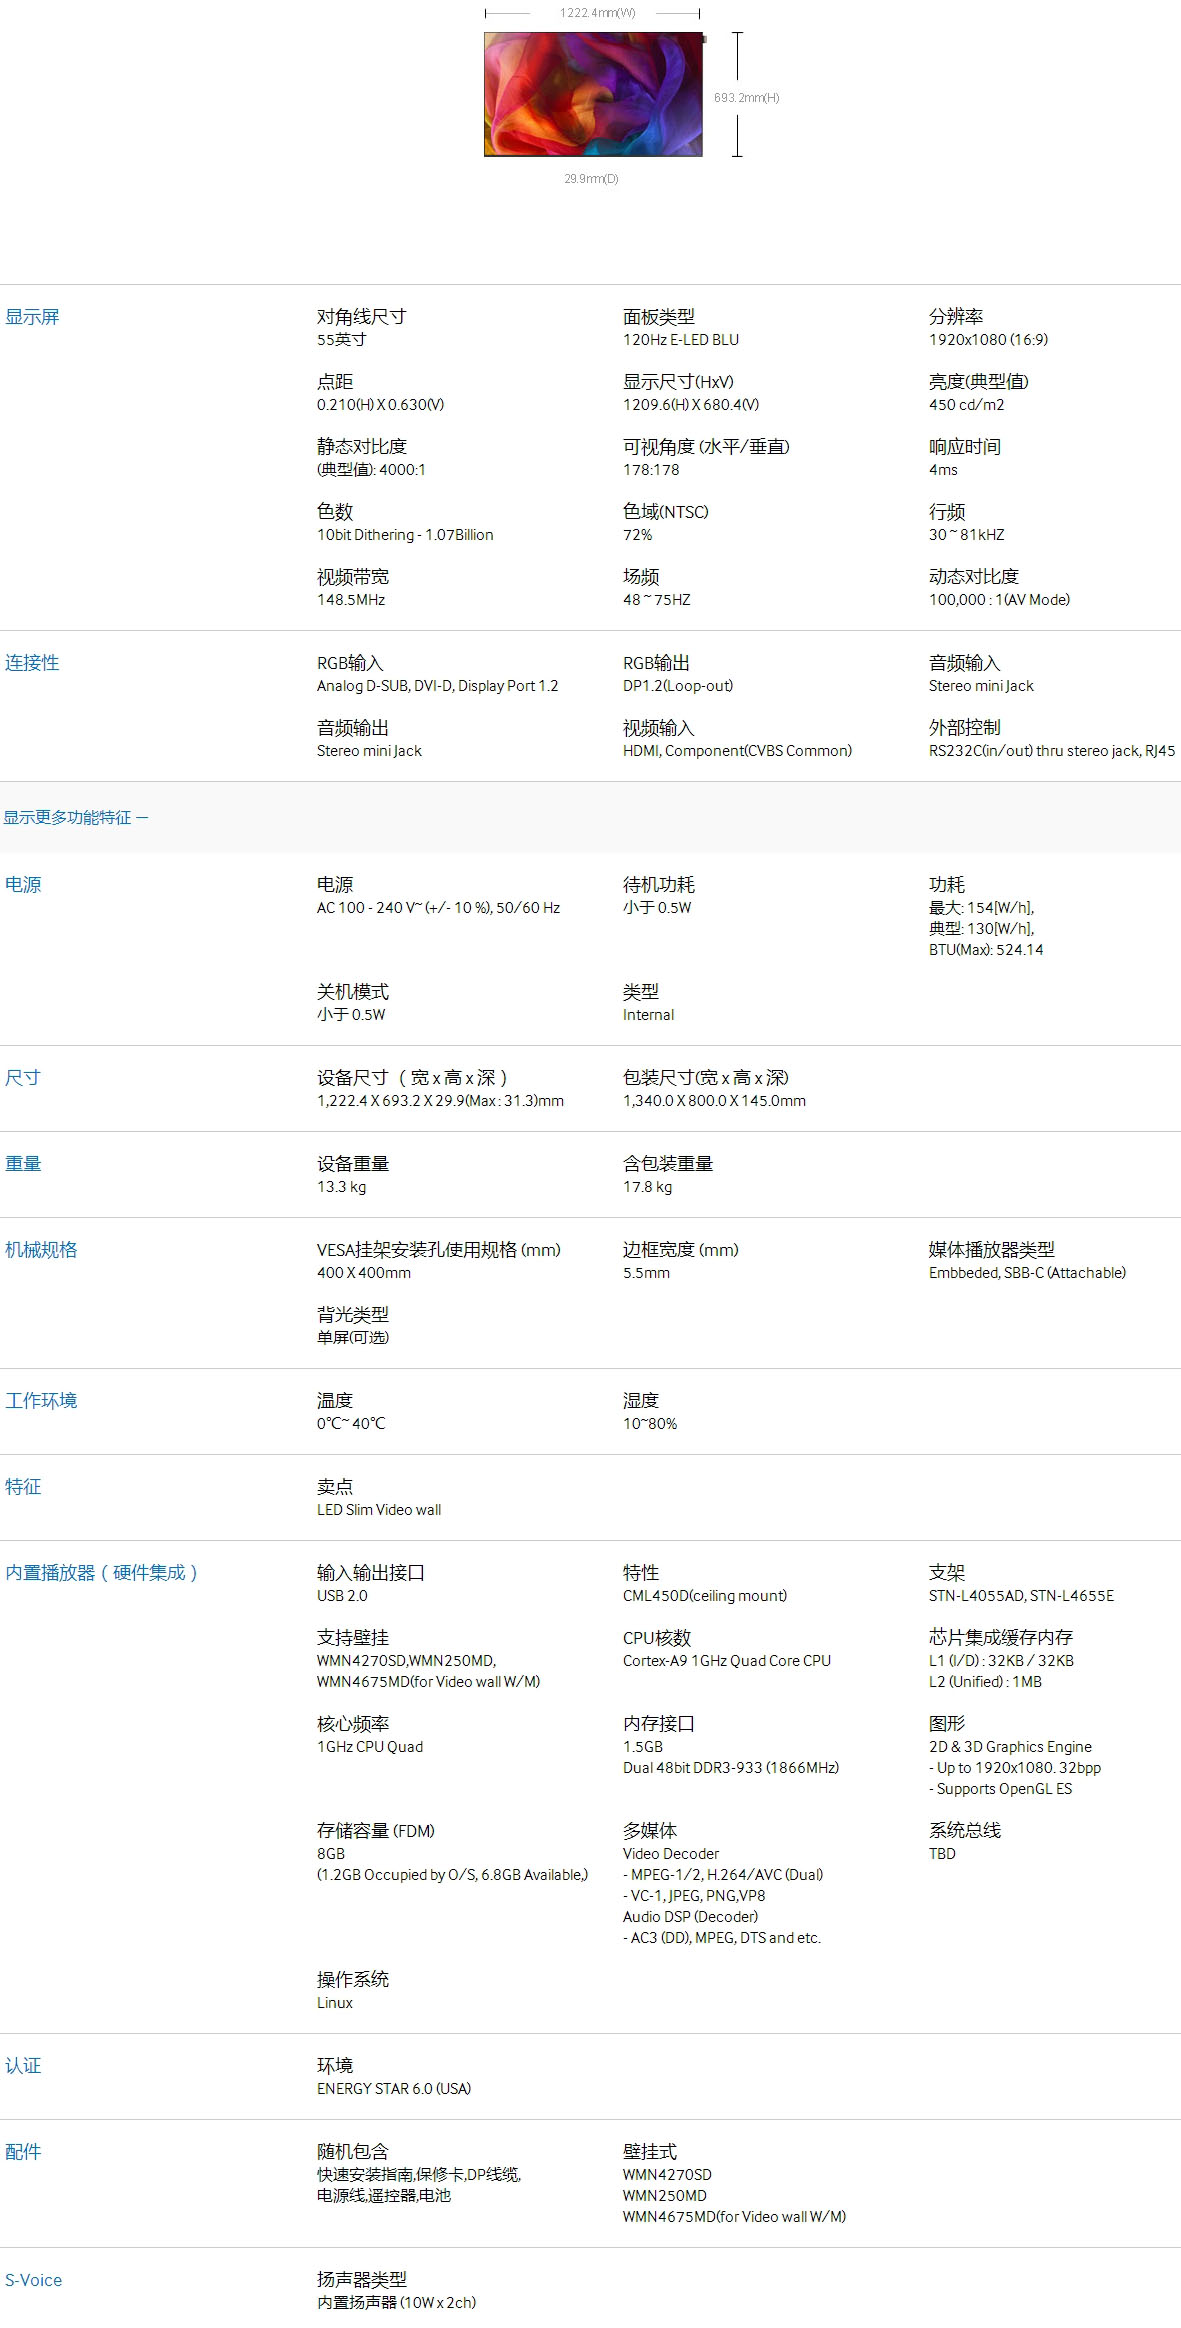Select the 机械规格 section heading
The height and width of the screenshot is (2328, 1181).
point(41,1250)
